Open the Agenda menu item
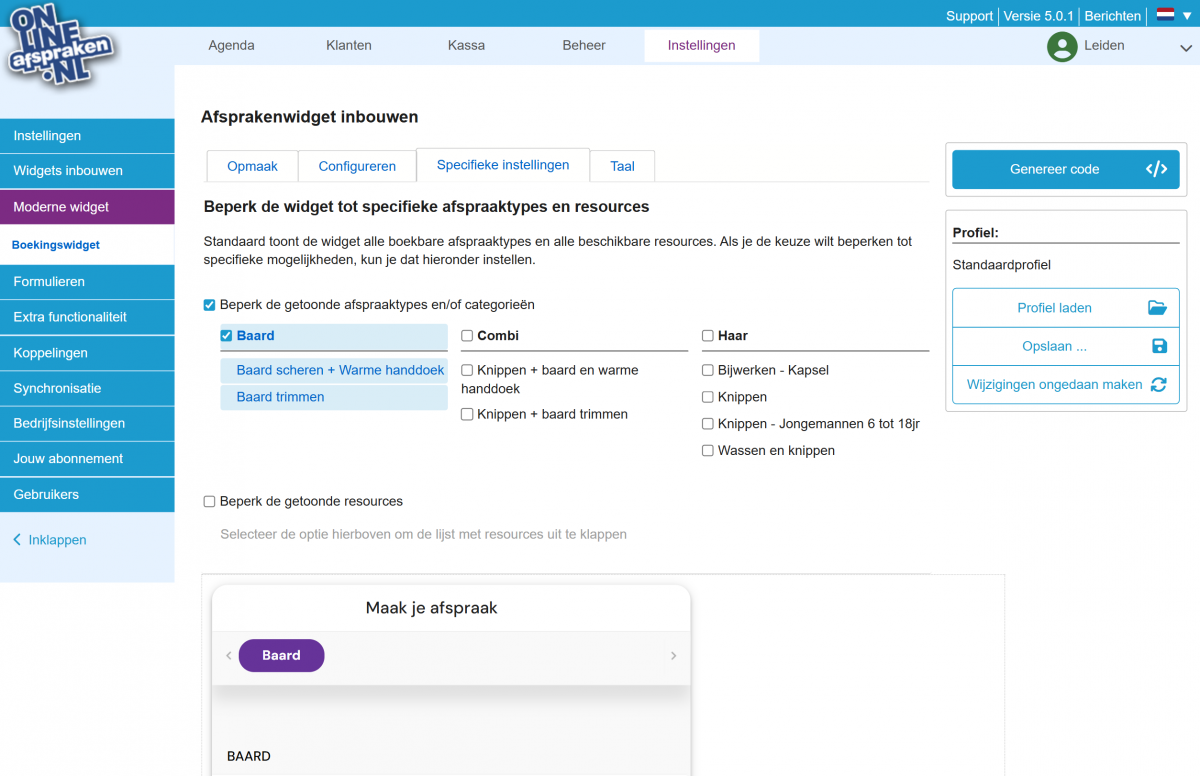 coord(231,45)
